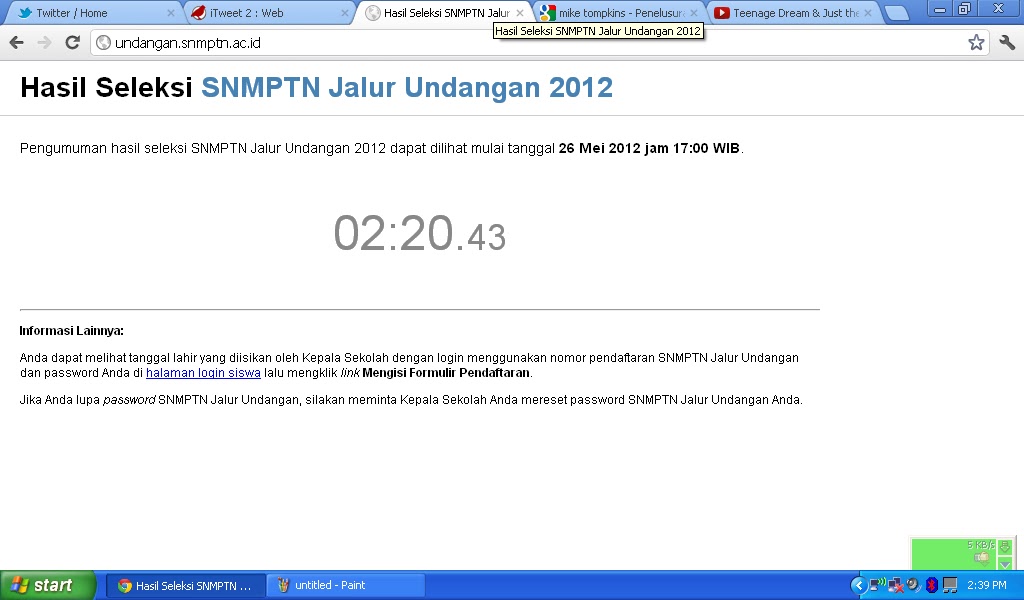Switch to Chrome taskbar button Hasil Seleksi SNMPTN
The width and height of the screenshot is (1024, 600).
point(186,586)
